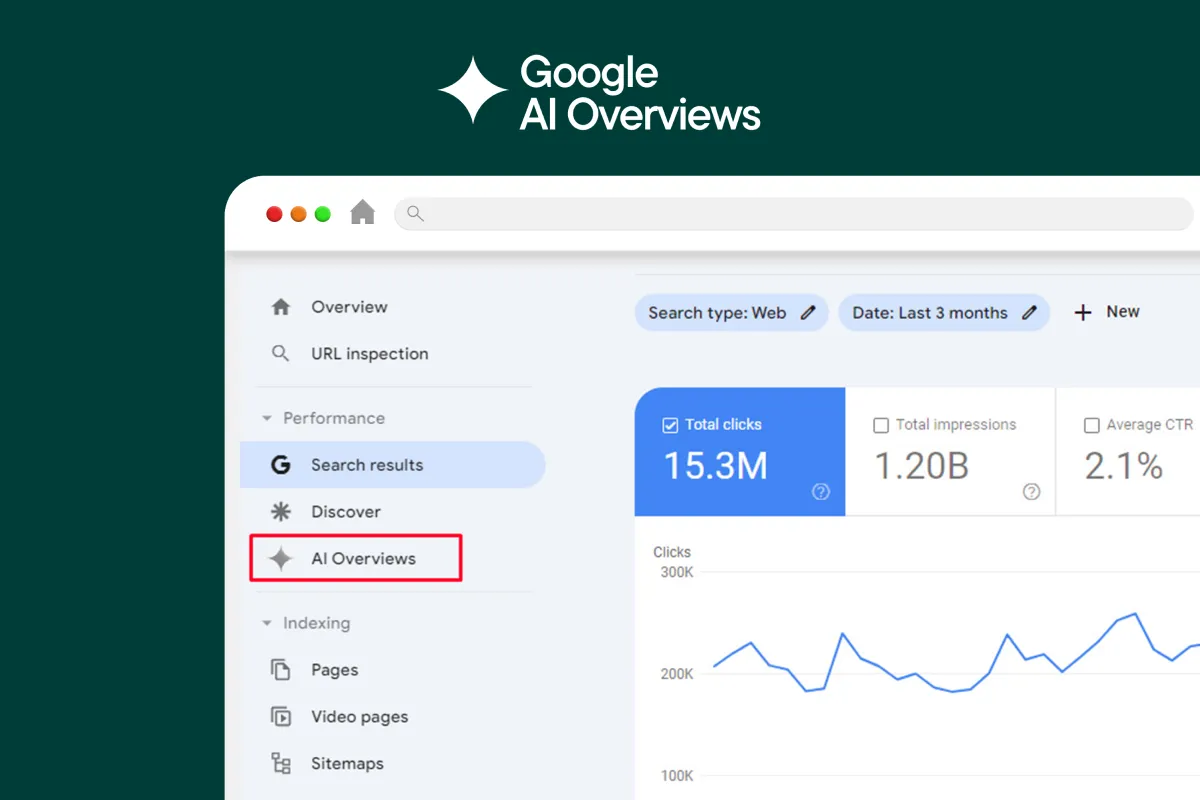Open the Video pages report
The height and width of the screenshot is (800, 1200).
click(x=359, y=717)
